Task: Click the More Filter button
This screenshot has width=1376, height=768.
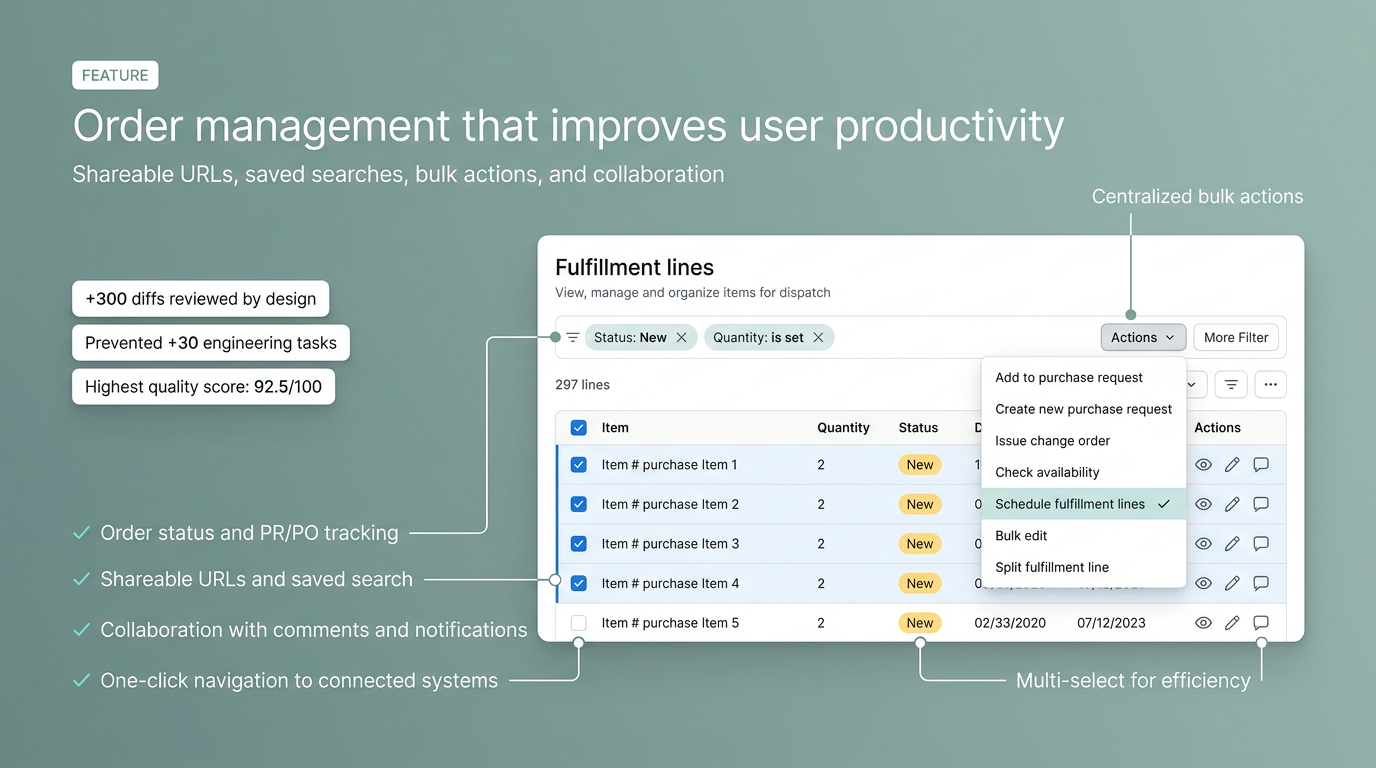Action: tap(1236, 338)
